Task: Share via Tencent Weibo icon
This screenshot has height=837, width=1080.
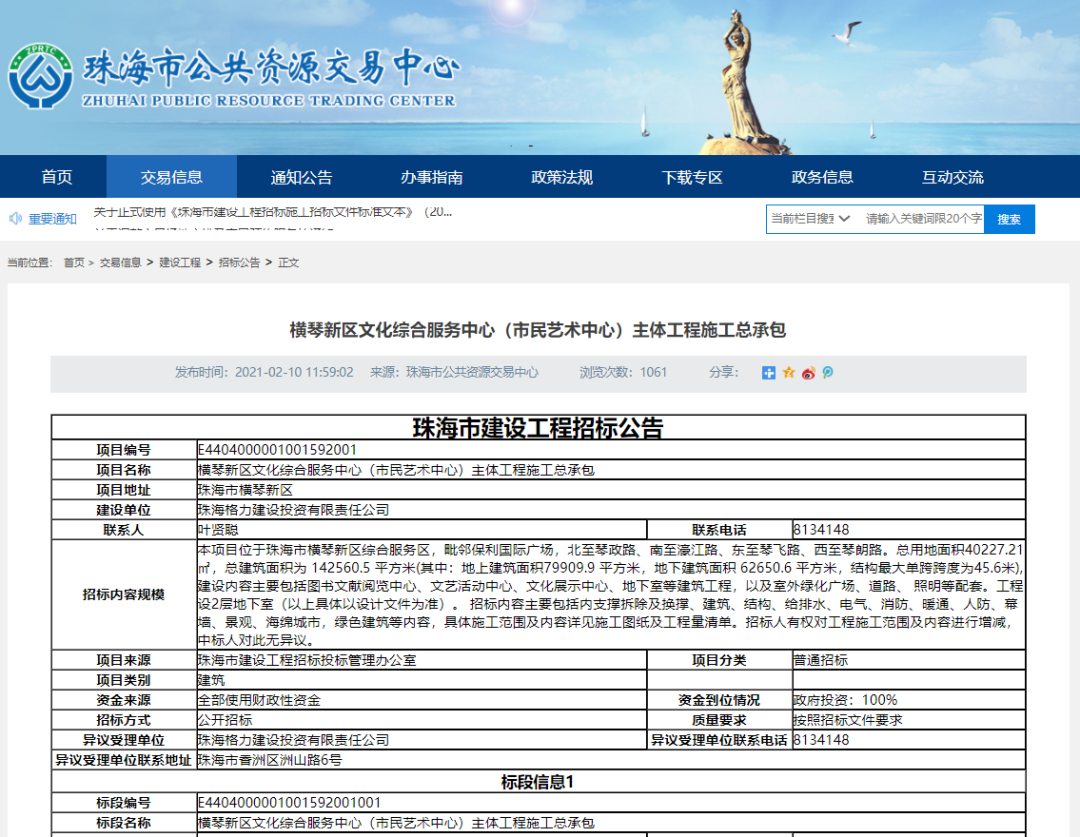Action: [x=827, y=373]
